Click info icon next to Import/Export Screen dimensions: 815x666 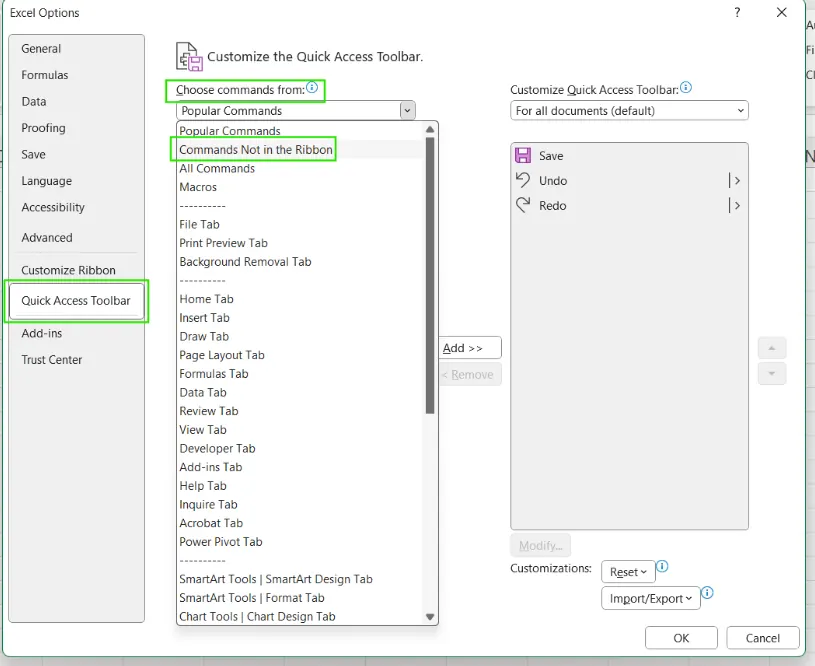point(708,593)
